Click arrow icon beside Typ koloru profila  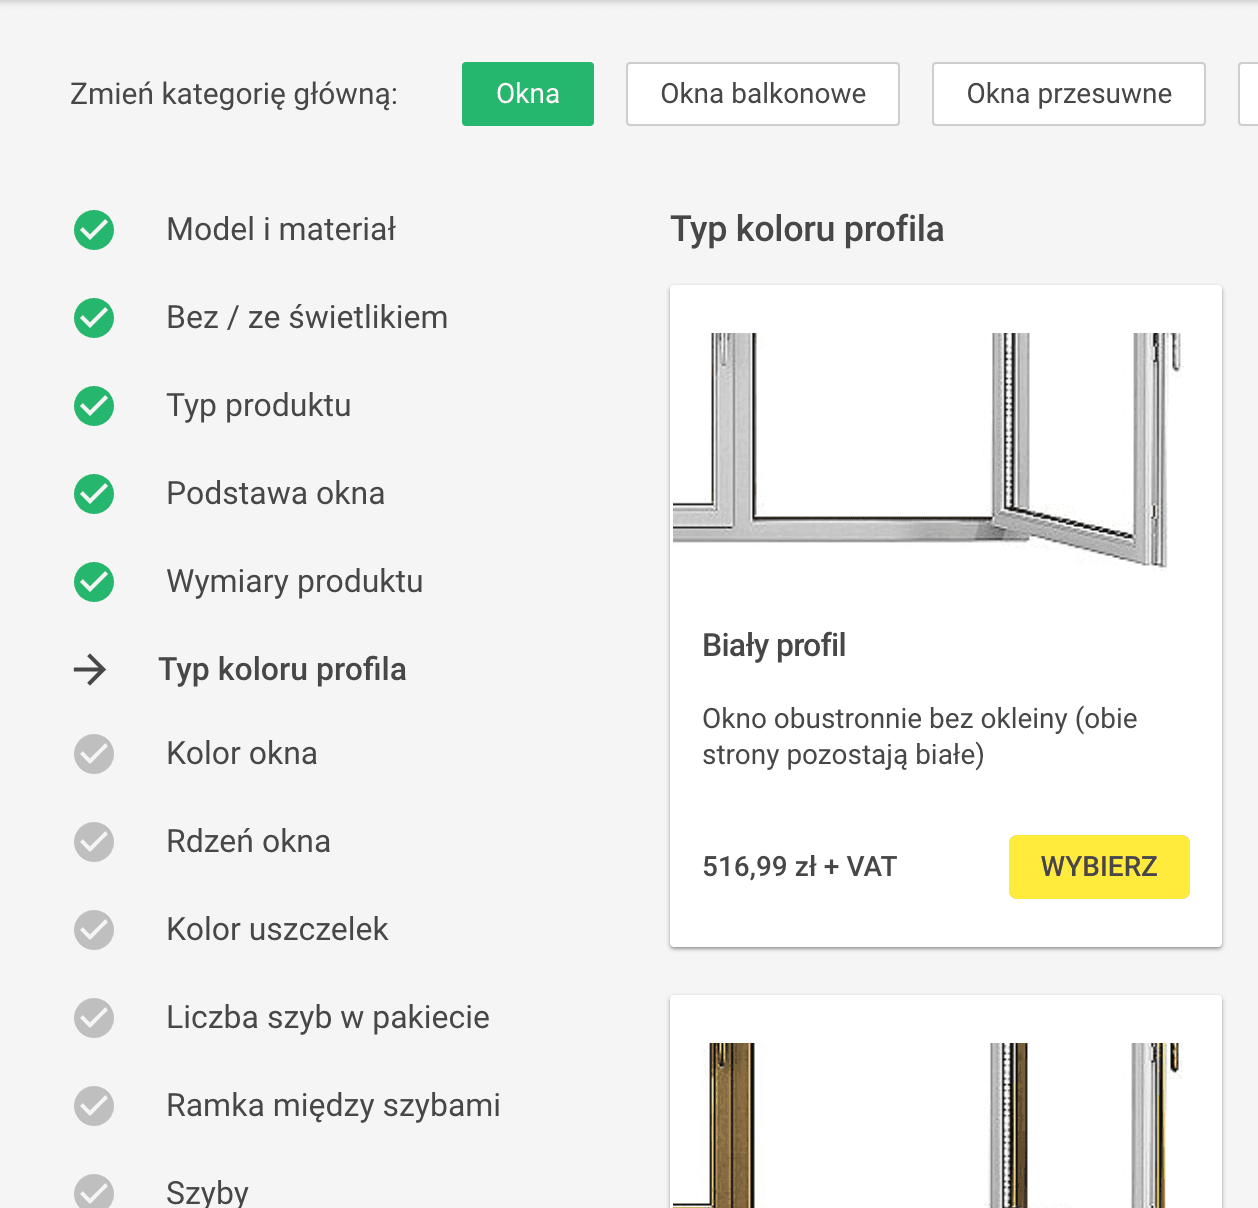(x=90, y=669)
